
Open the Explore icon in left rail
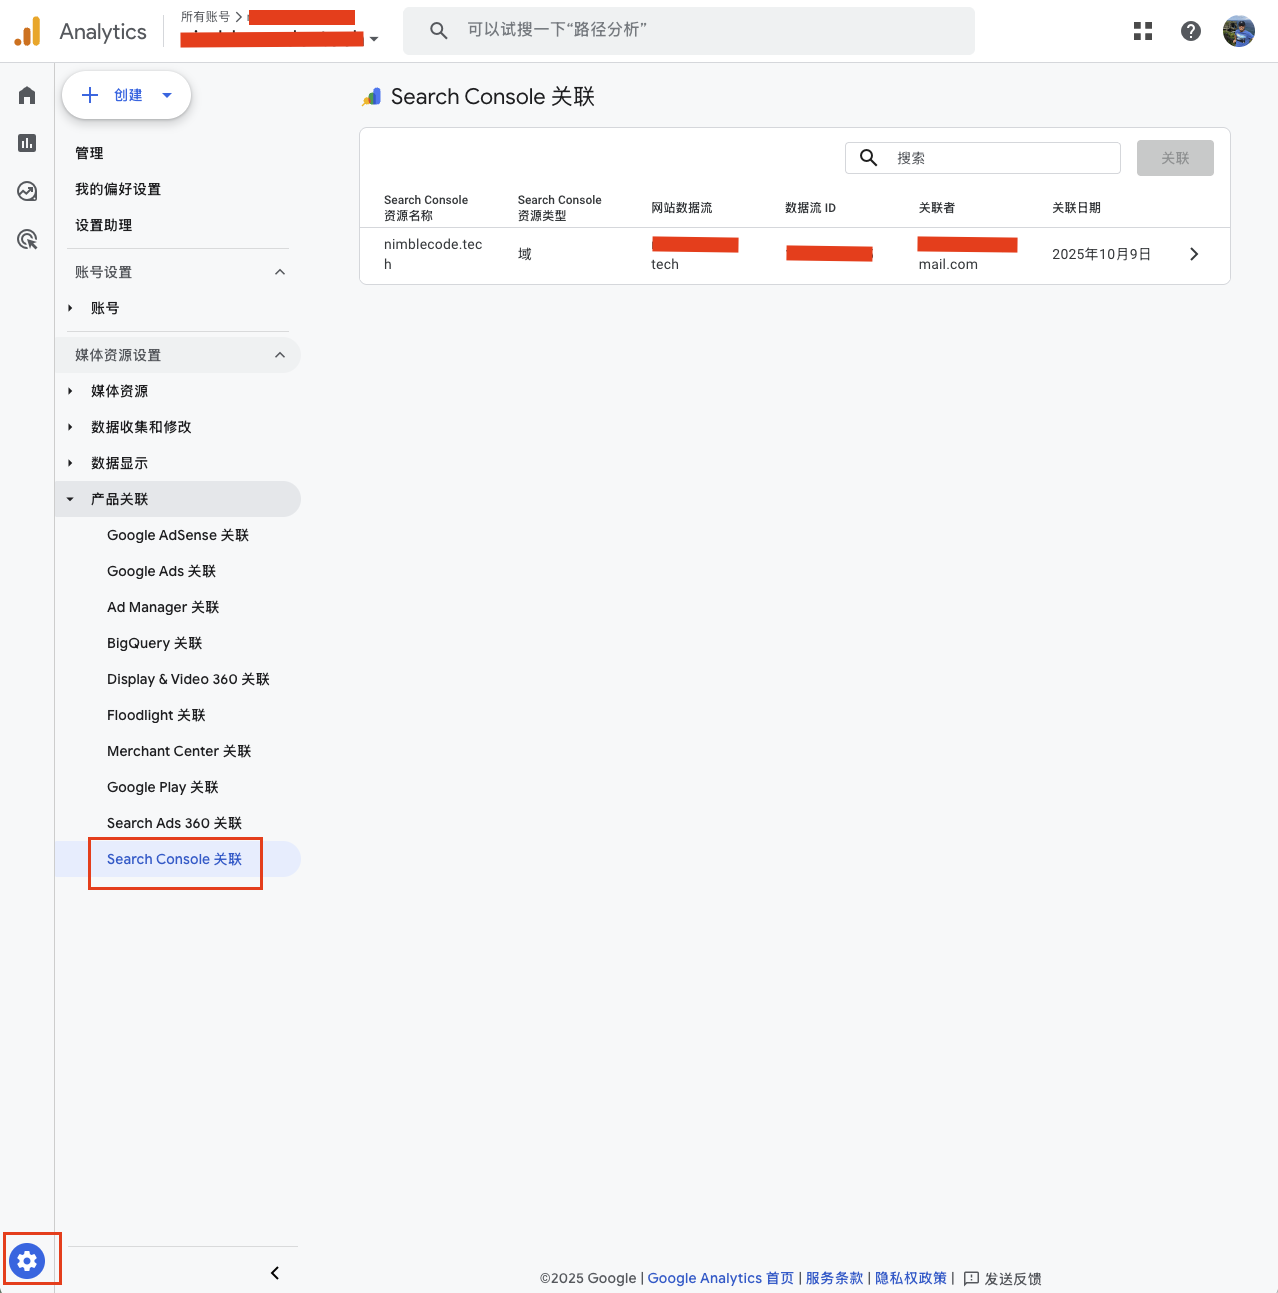27,191
